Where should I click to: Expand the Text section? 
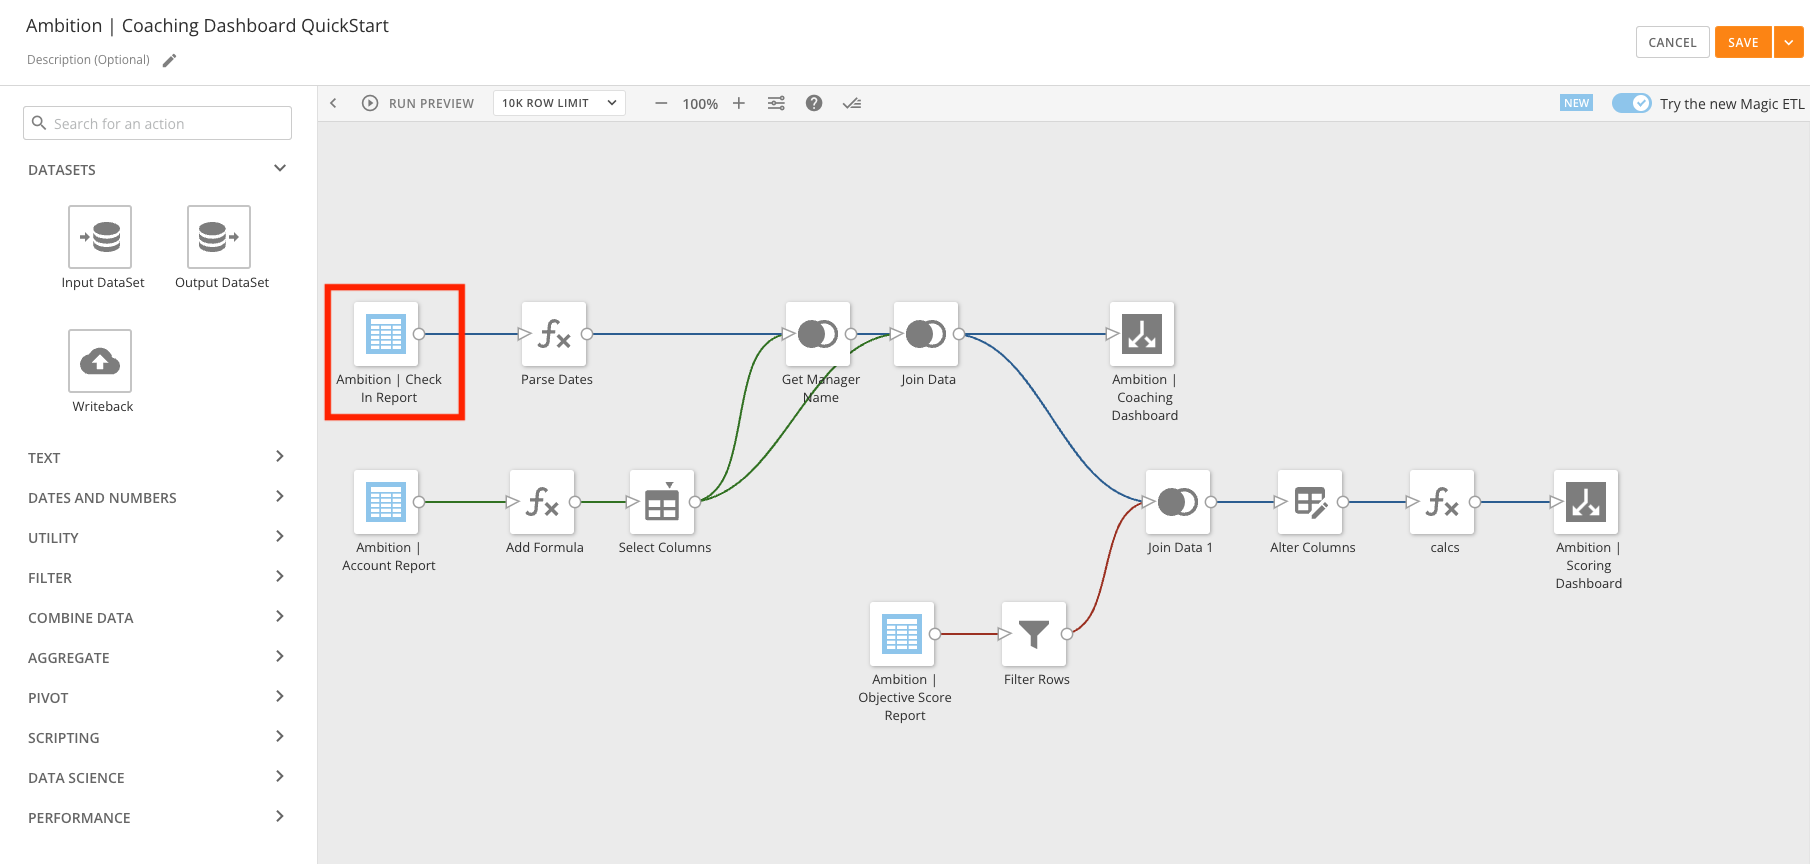280,457
